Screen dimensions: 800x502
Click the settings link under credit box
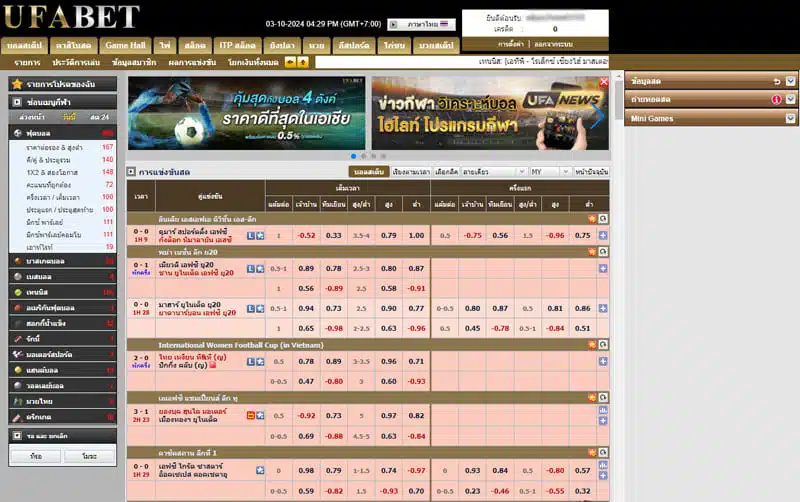[511, 44]
